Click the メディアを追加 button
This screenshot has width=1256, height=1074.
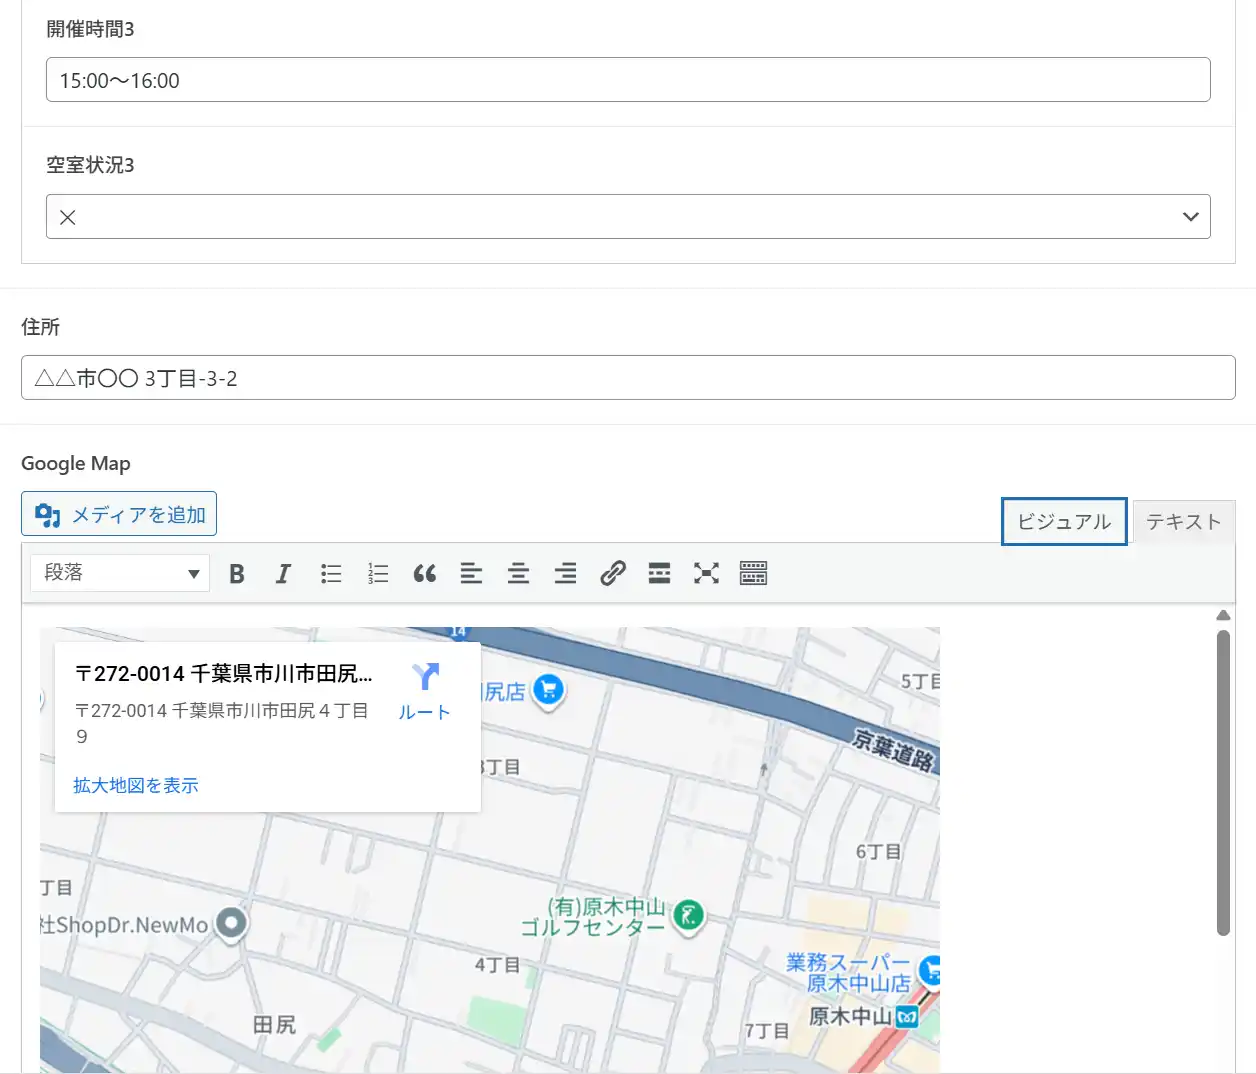pyautogui.click(x=119, y=514)
